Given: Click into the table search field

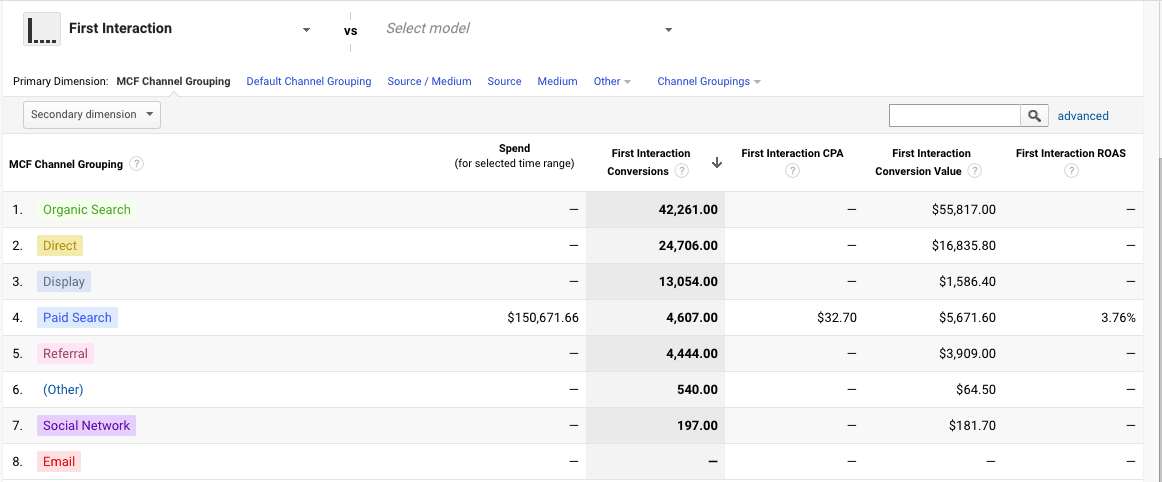Looking at the screenshot, I should [x=954, y=116].
